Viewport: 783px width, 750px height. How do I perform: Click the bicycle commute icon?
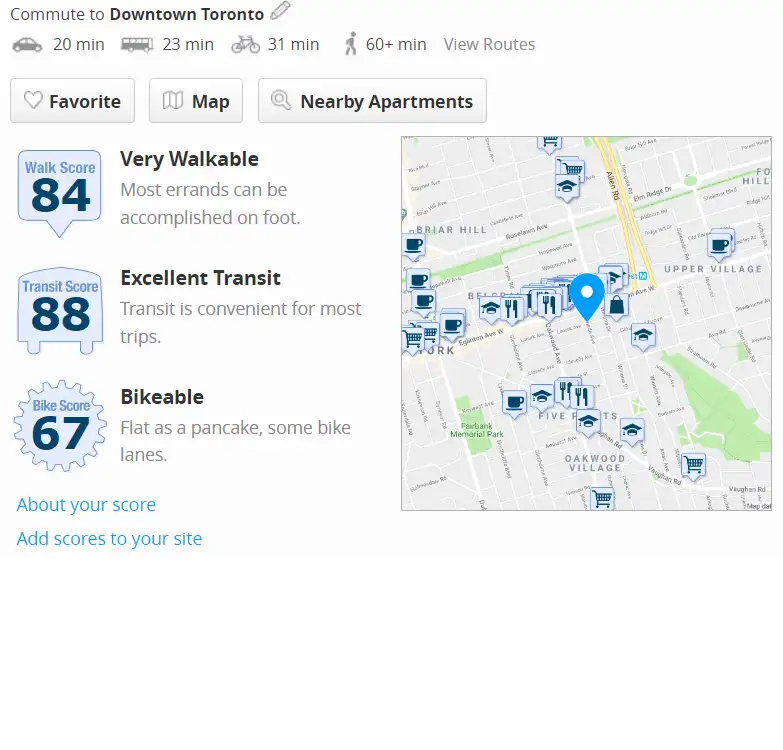coord(246,44)
